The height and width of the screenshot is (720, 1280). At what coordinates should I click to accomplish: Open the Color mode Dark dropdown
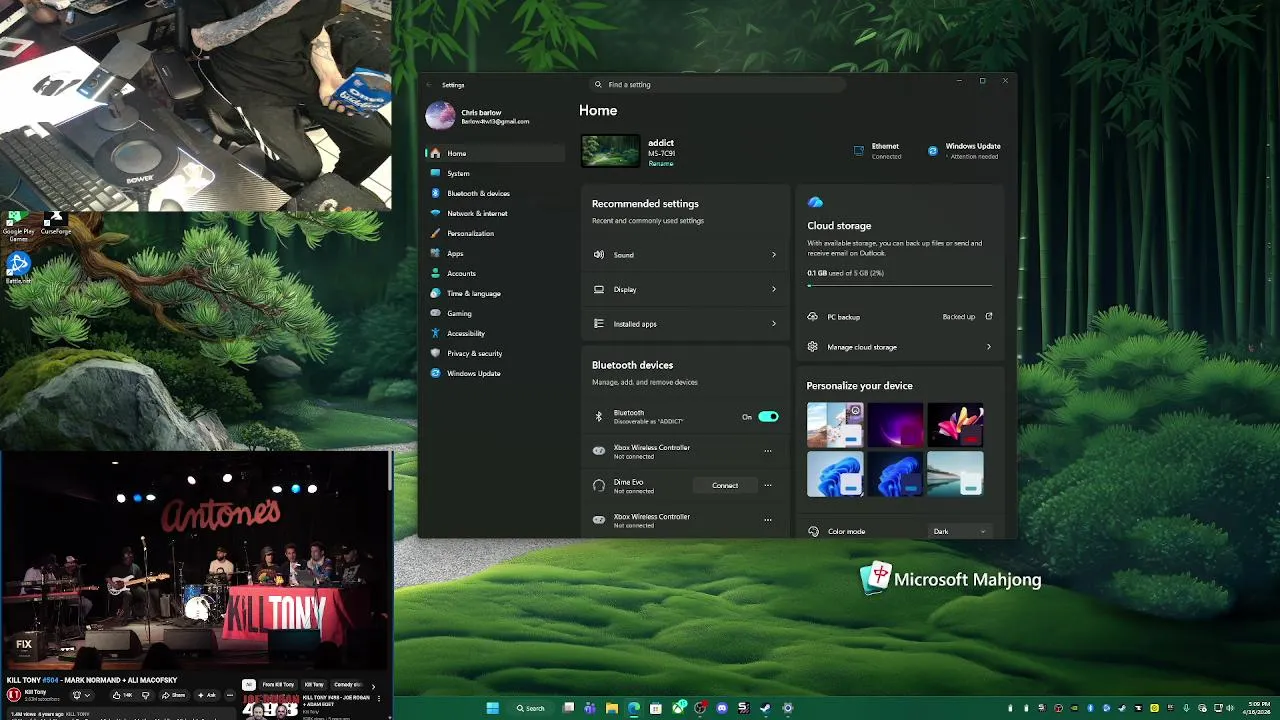(x=959, y=531)
